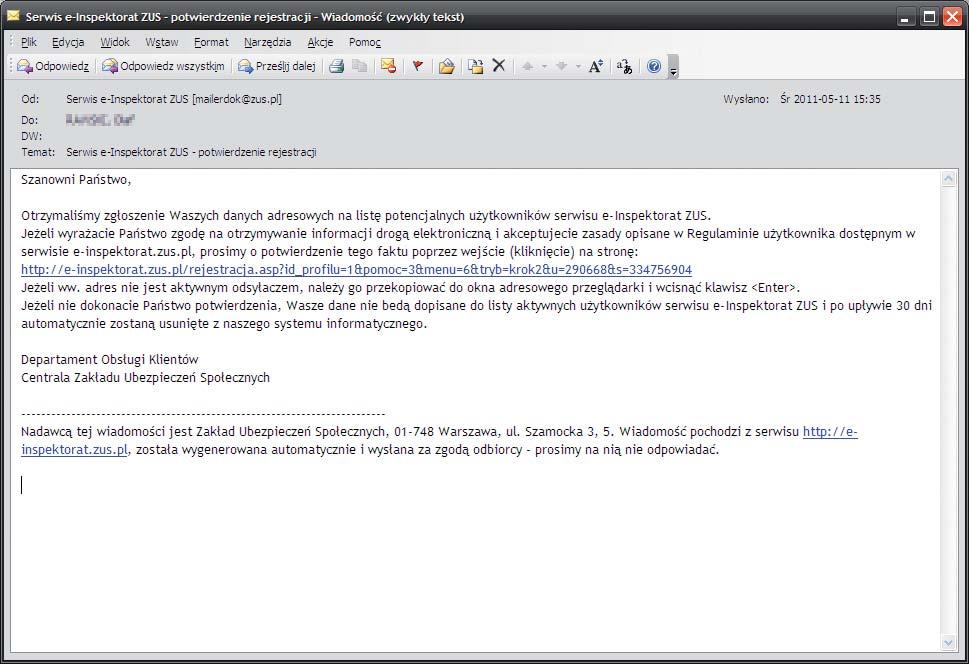This screenshot has height=664, width=969.
Task: Click the scrollbar up arrow in message body
Action: [948, 179]
